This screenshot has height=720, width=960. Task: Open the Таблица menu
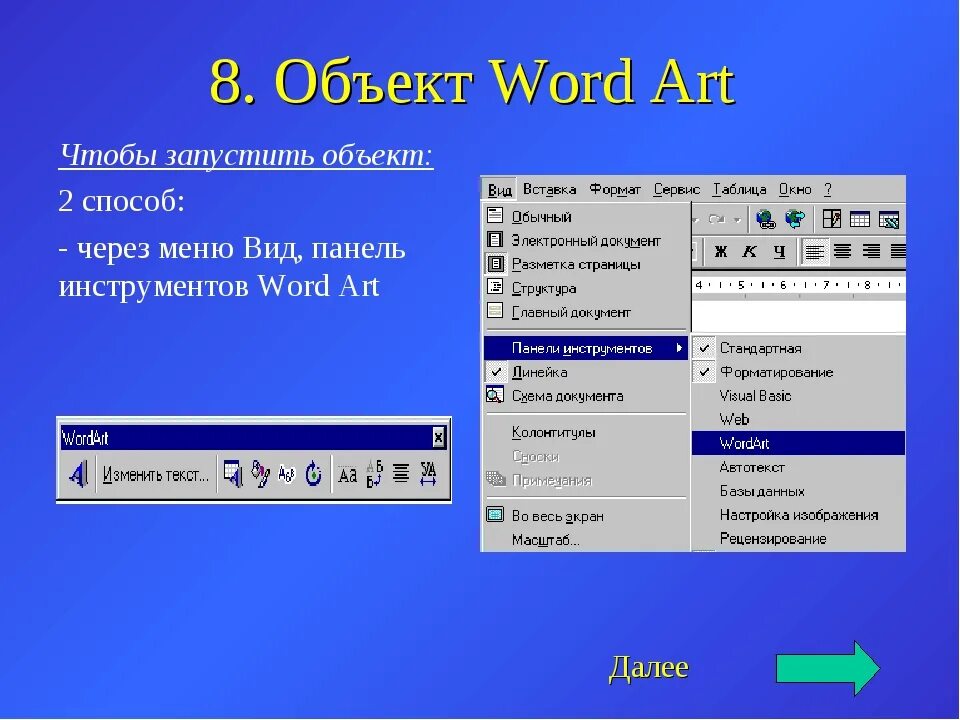pos(739,189)
